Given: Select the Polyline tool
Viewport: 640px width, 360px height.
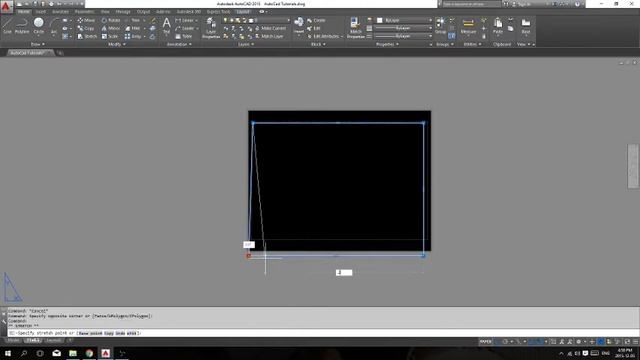Looking at the screenshot, I should 22,25.
